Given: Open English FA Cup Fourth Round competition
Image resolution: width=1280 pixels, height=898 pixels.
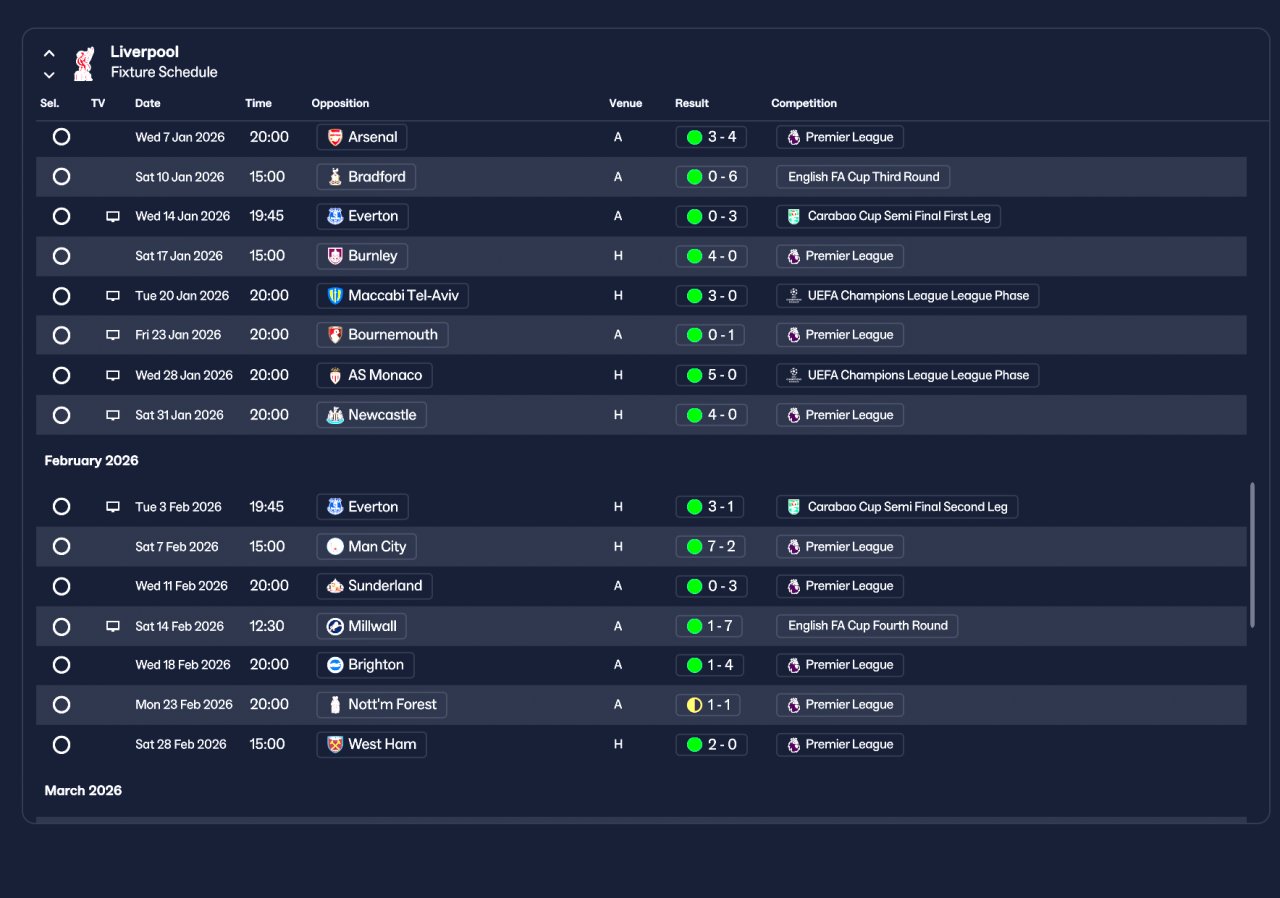Looking at the screenshot, I should 868,626.
